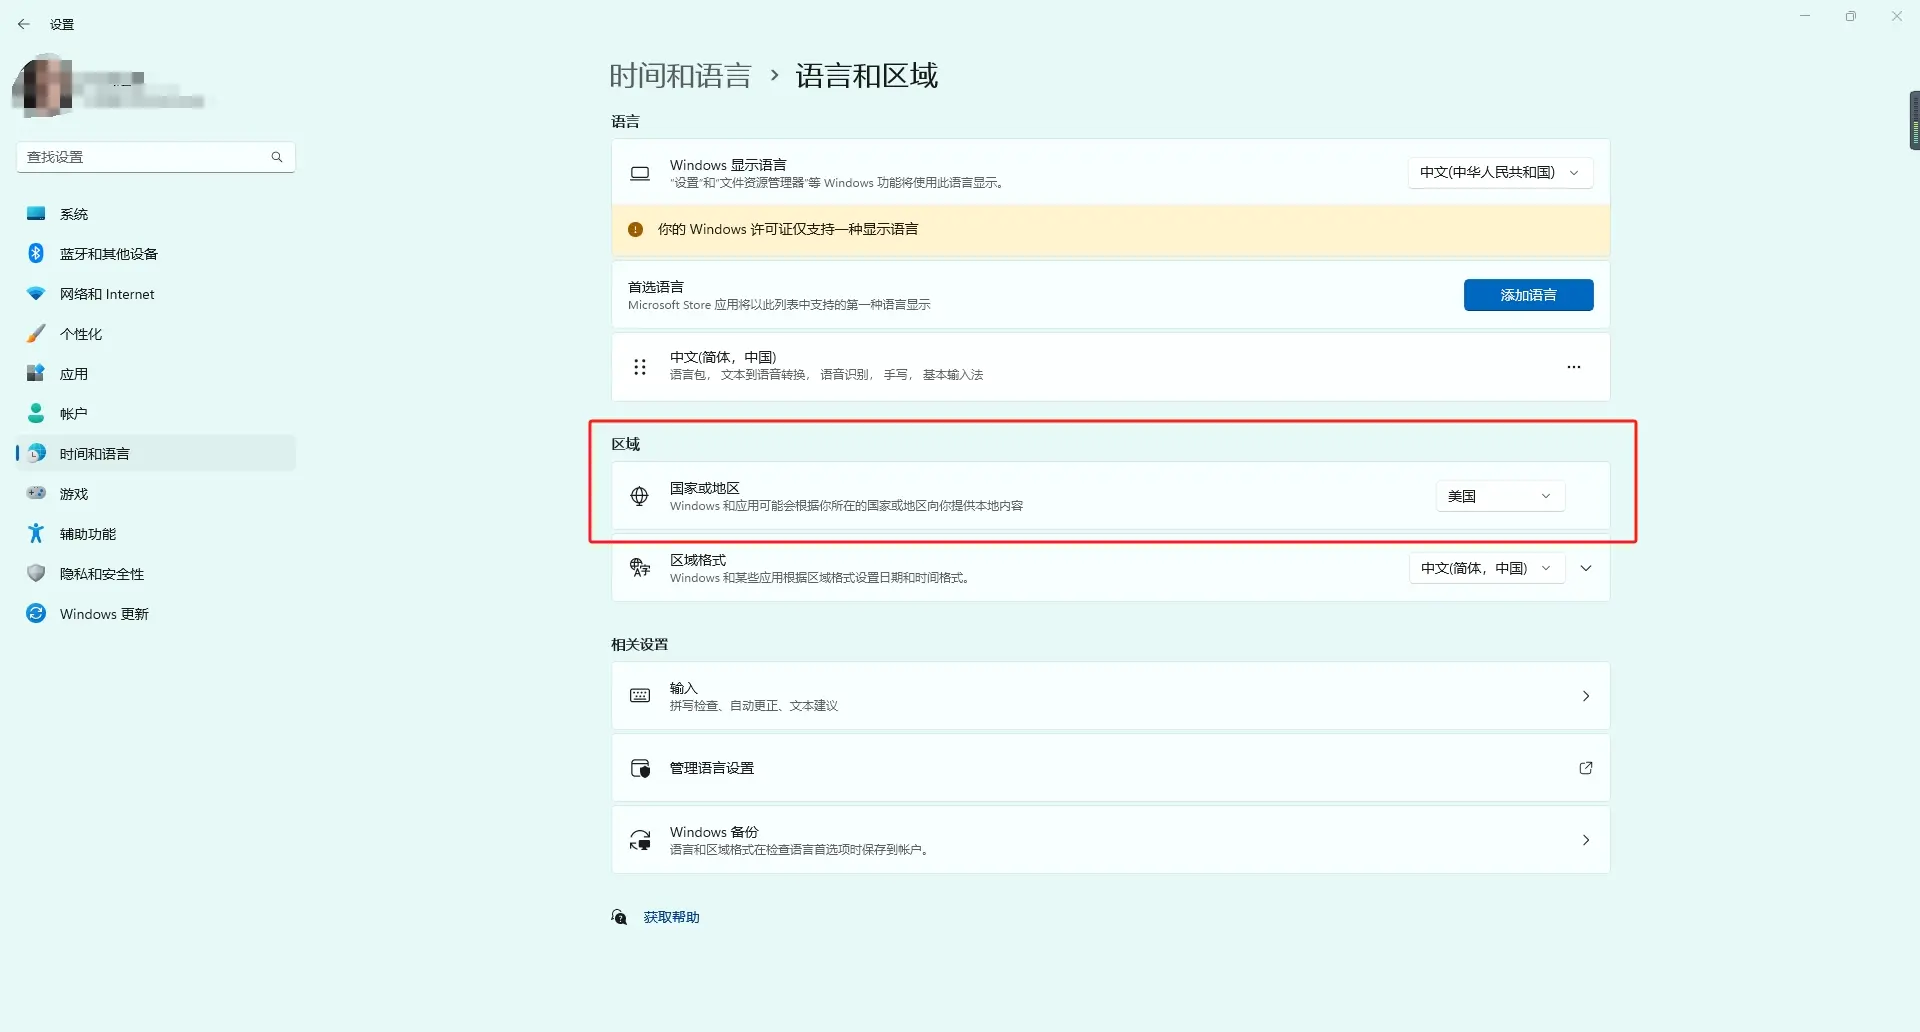1920x1032 pixels.
Task: Open 个性化 settings
Action: pos(156,333)
